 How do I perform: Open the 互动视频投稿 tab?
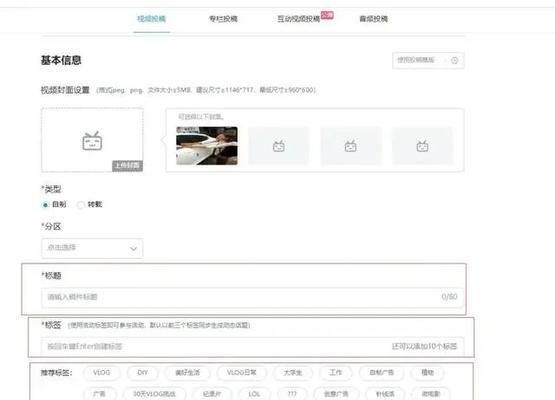click(299, 19)
